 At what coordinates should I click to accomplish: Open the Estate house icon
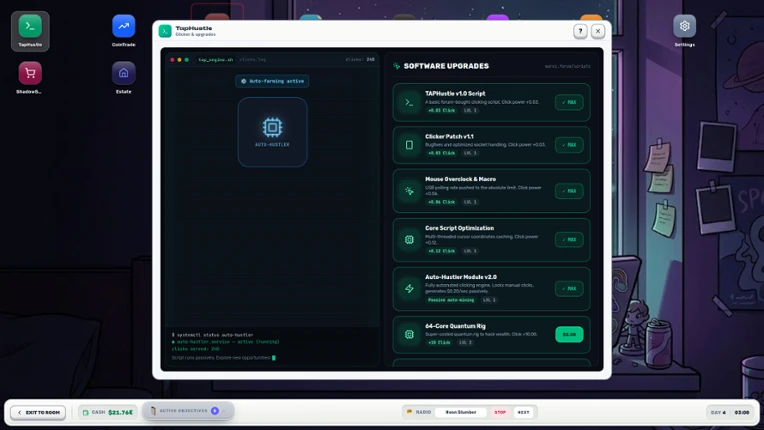point(124,73)
